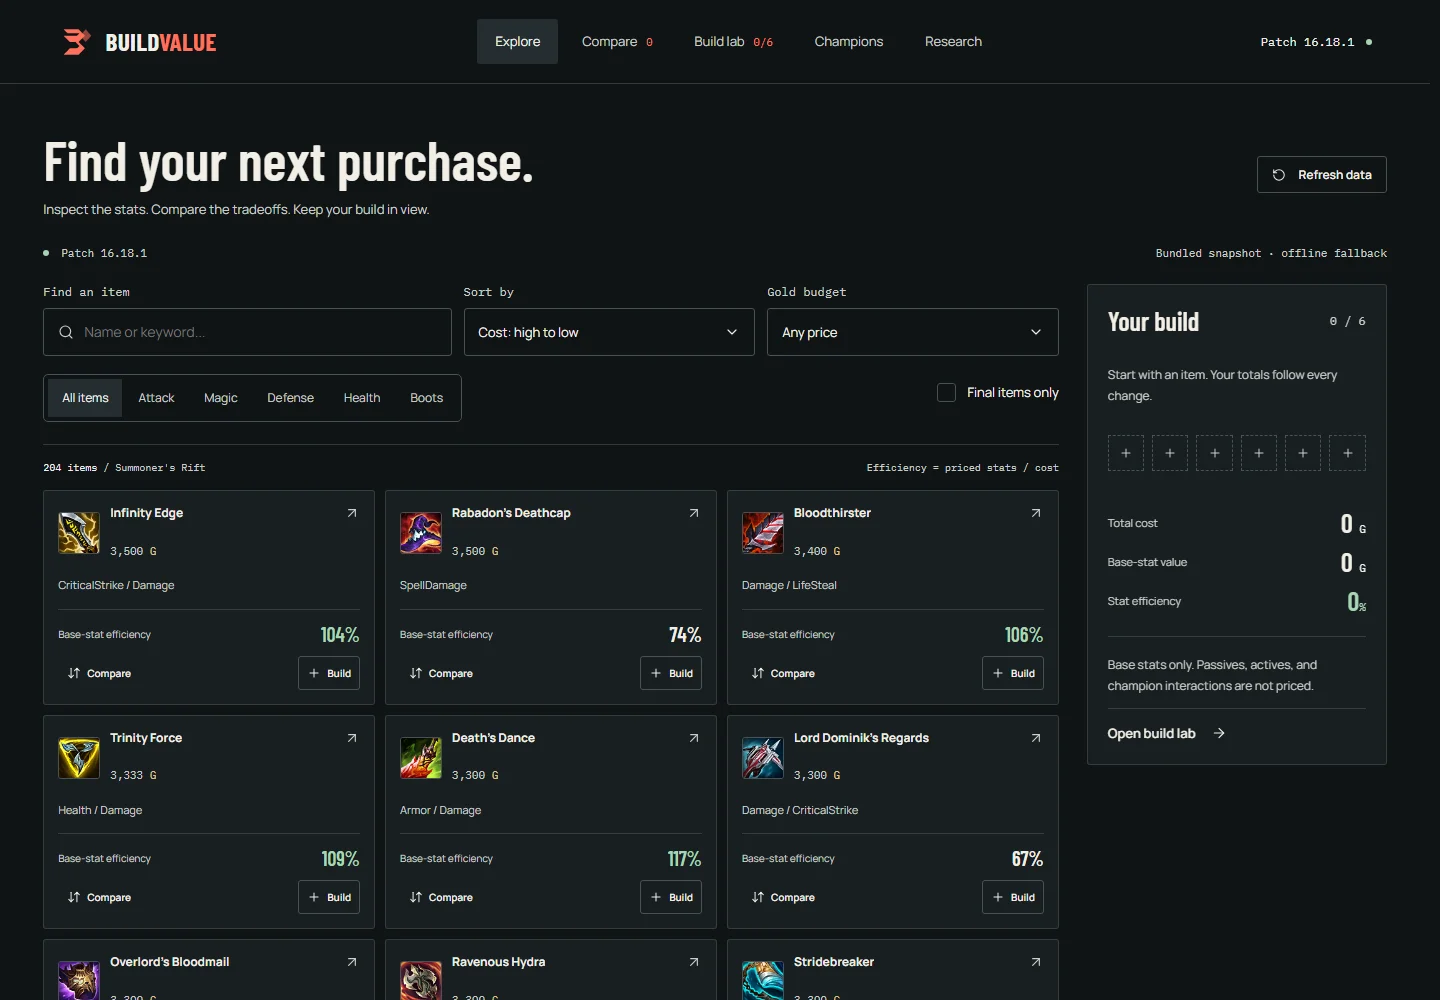Go to the Champions page
This screenshot has height=1000, width=1440.
[x=849, y=42]
